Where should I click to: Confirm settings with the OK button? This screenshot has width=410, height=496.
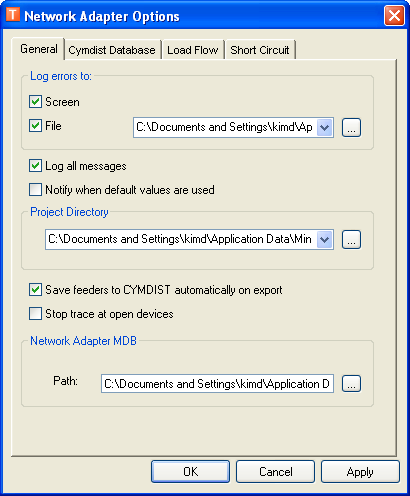pyautogui.click(x=190, y=472)
